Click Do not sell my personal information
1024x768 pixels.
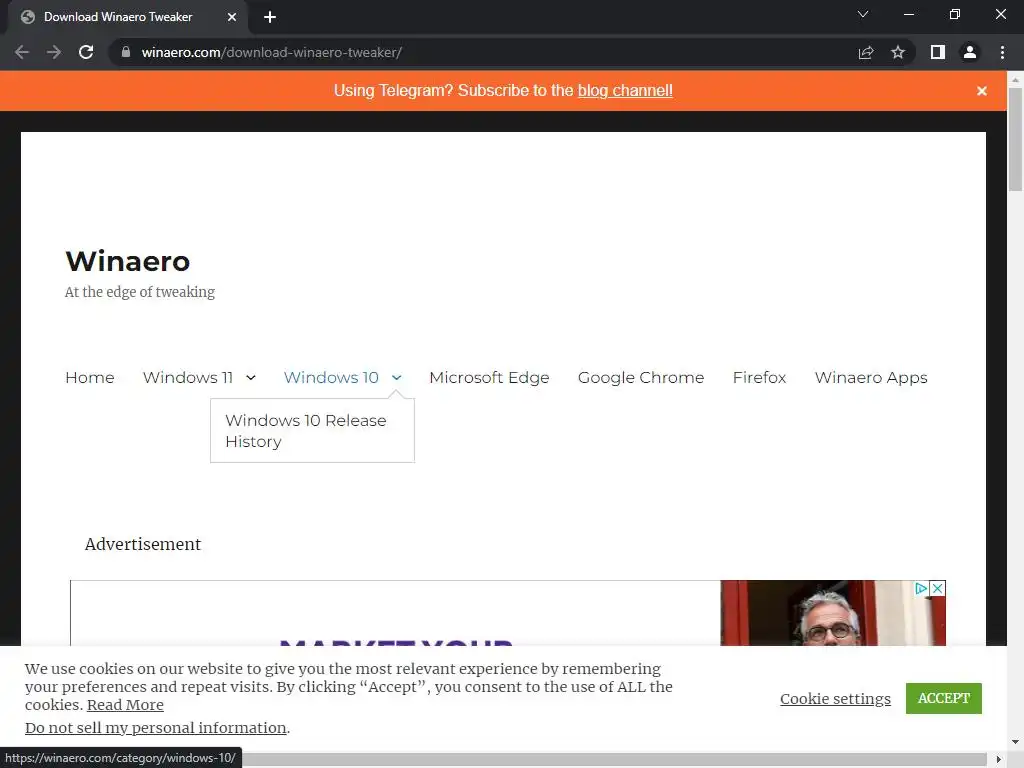pos(155,728)
